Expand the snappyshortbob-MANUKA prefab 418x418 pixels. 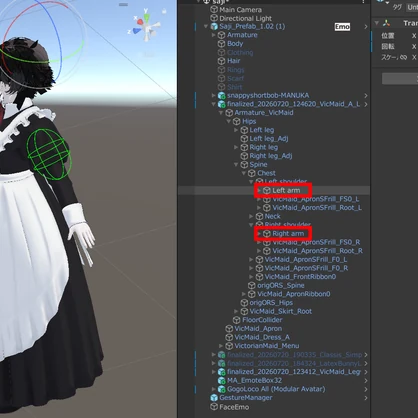point(214,96)
